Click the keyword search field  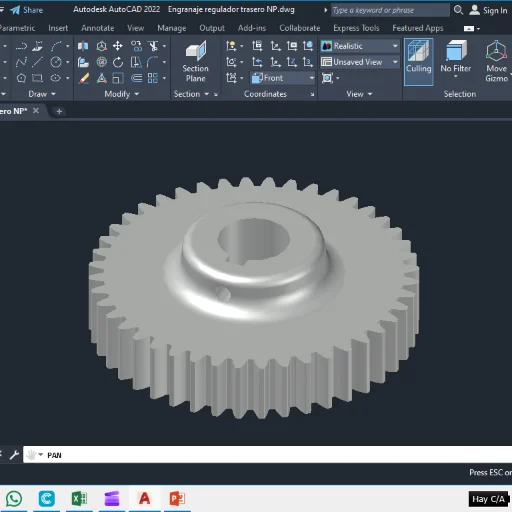390,10
